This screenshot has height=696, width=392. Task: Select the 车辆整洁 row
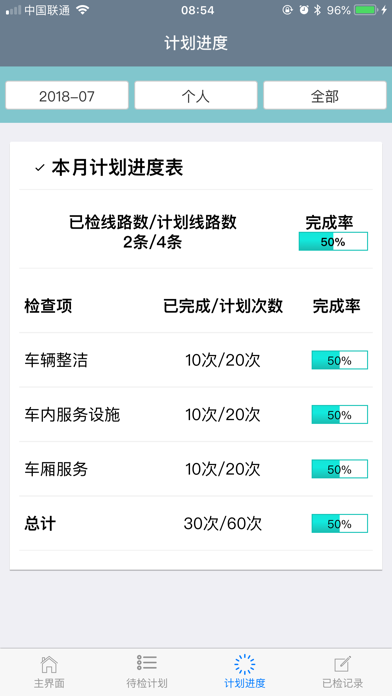pos(196,360)
